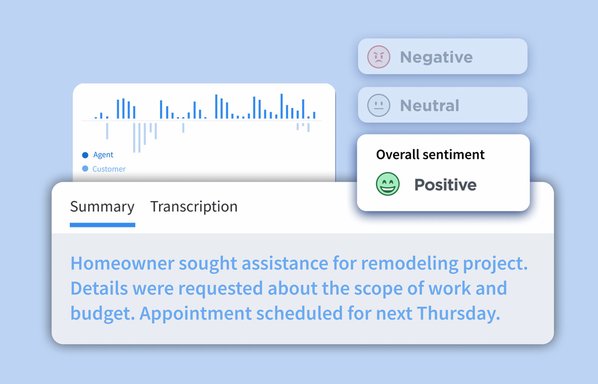Toggle the Customer series in legend
This screenshot has height=384, width=598.
[109, 169]
